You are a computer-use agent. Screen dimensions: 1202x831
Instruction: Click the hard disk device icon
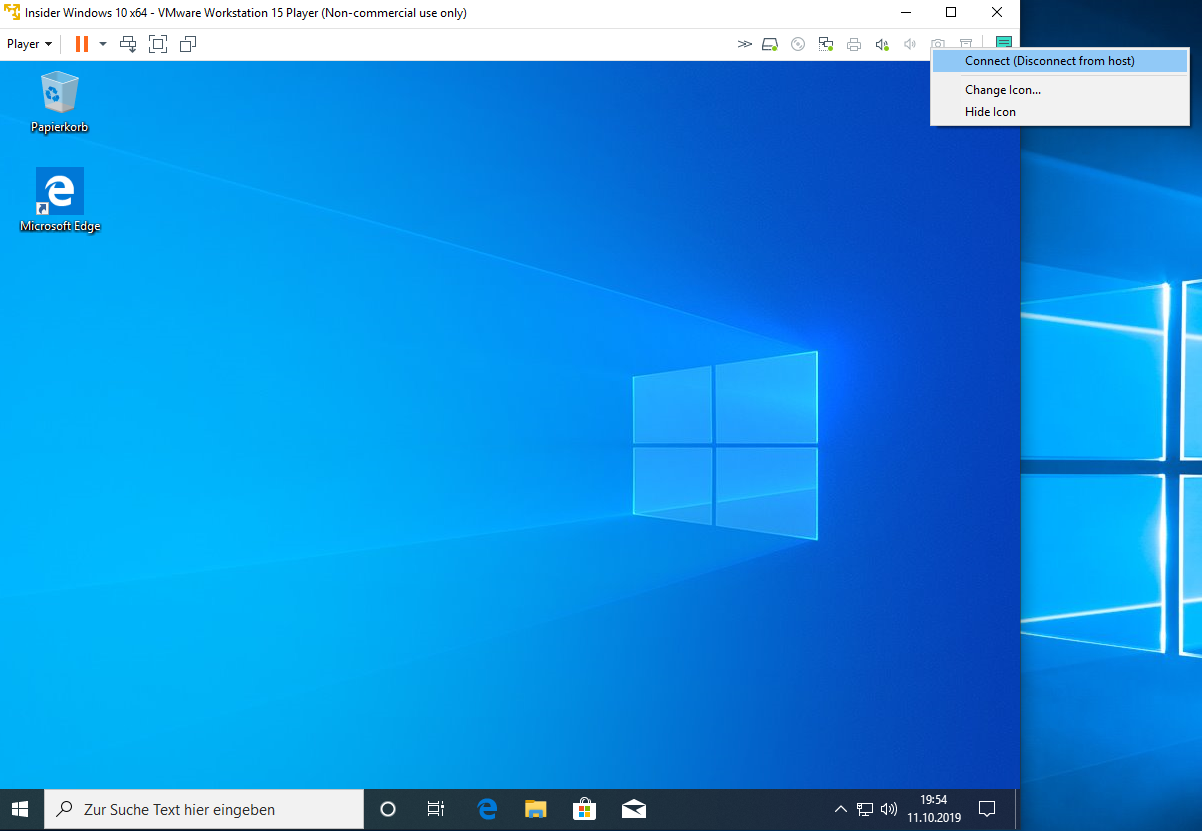pyautogui.click(x=770, y=44)
